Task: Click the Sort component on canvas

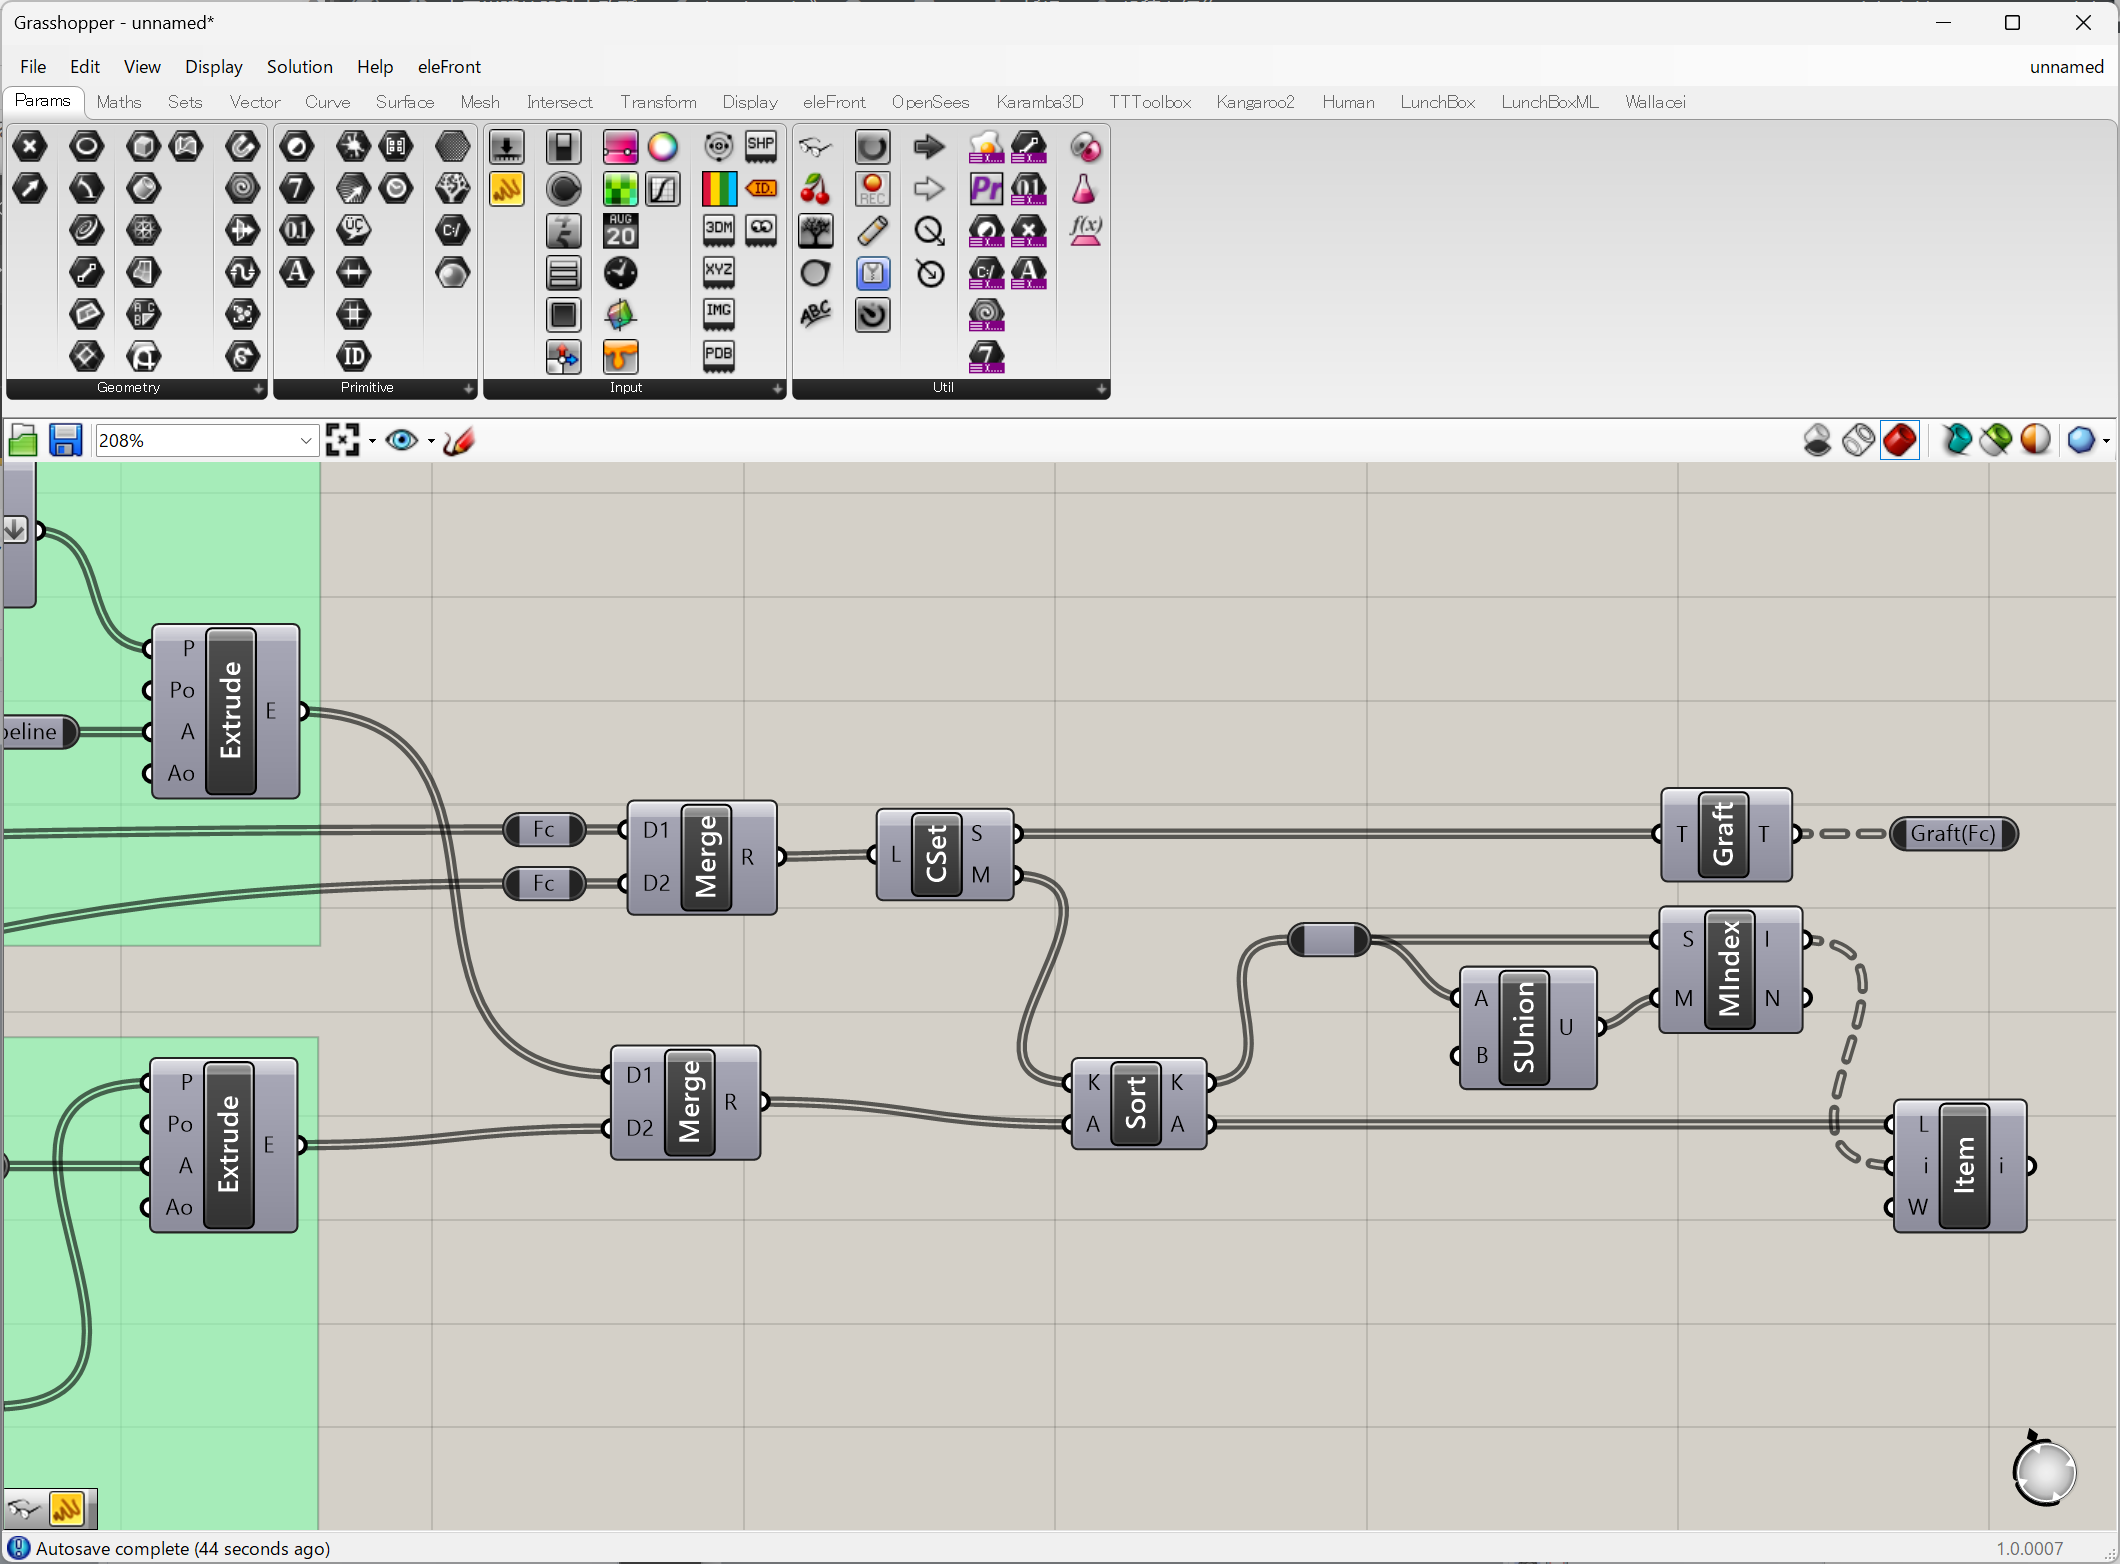Action: [1136, 1103]
